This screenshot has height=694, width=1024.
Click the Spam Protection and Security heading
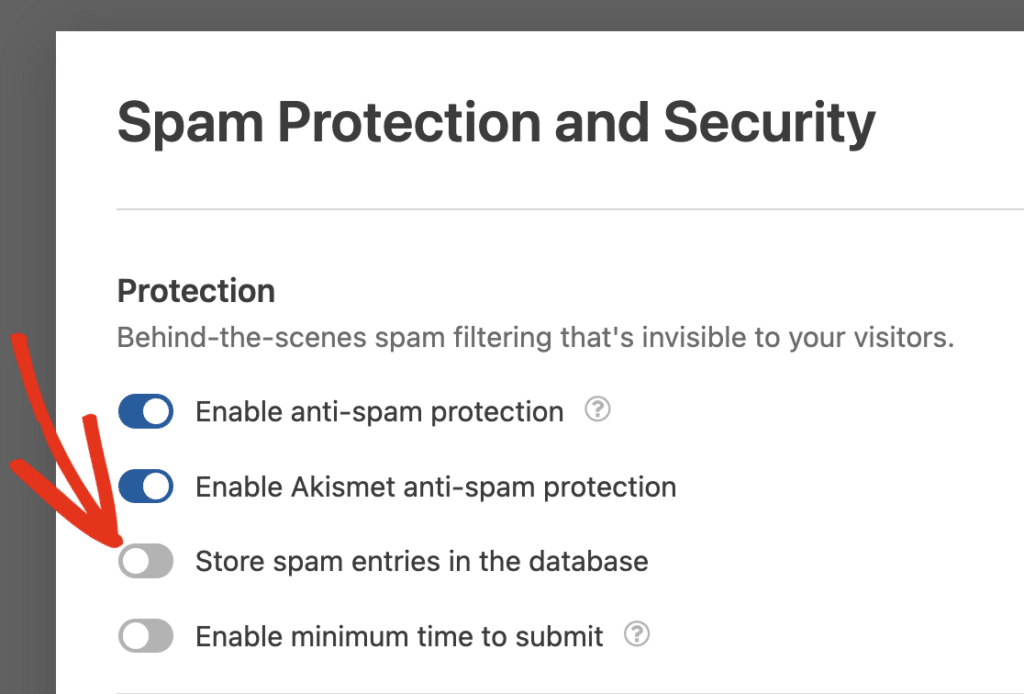[x=496, y=124]
